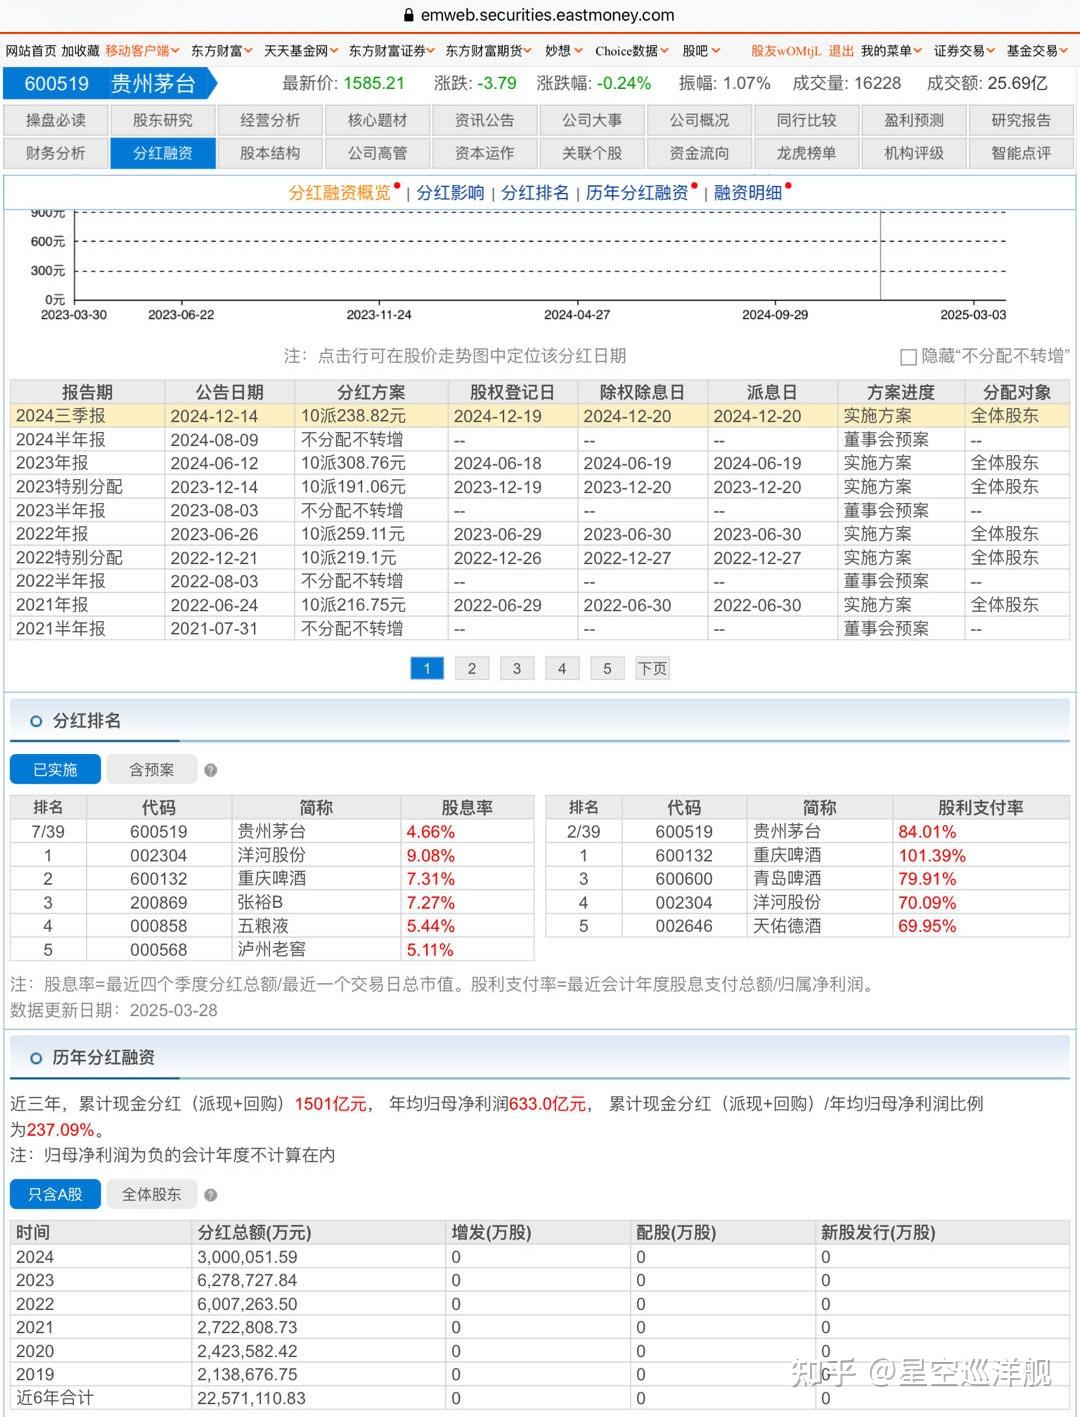
Task: Click 重庆啤酒 in payout ratio ranking
Action: (x=787, y=856)
